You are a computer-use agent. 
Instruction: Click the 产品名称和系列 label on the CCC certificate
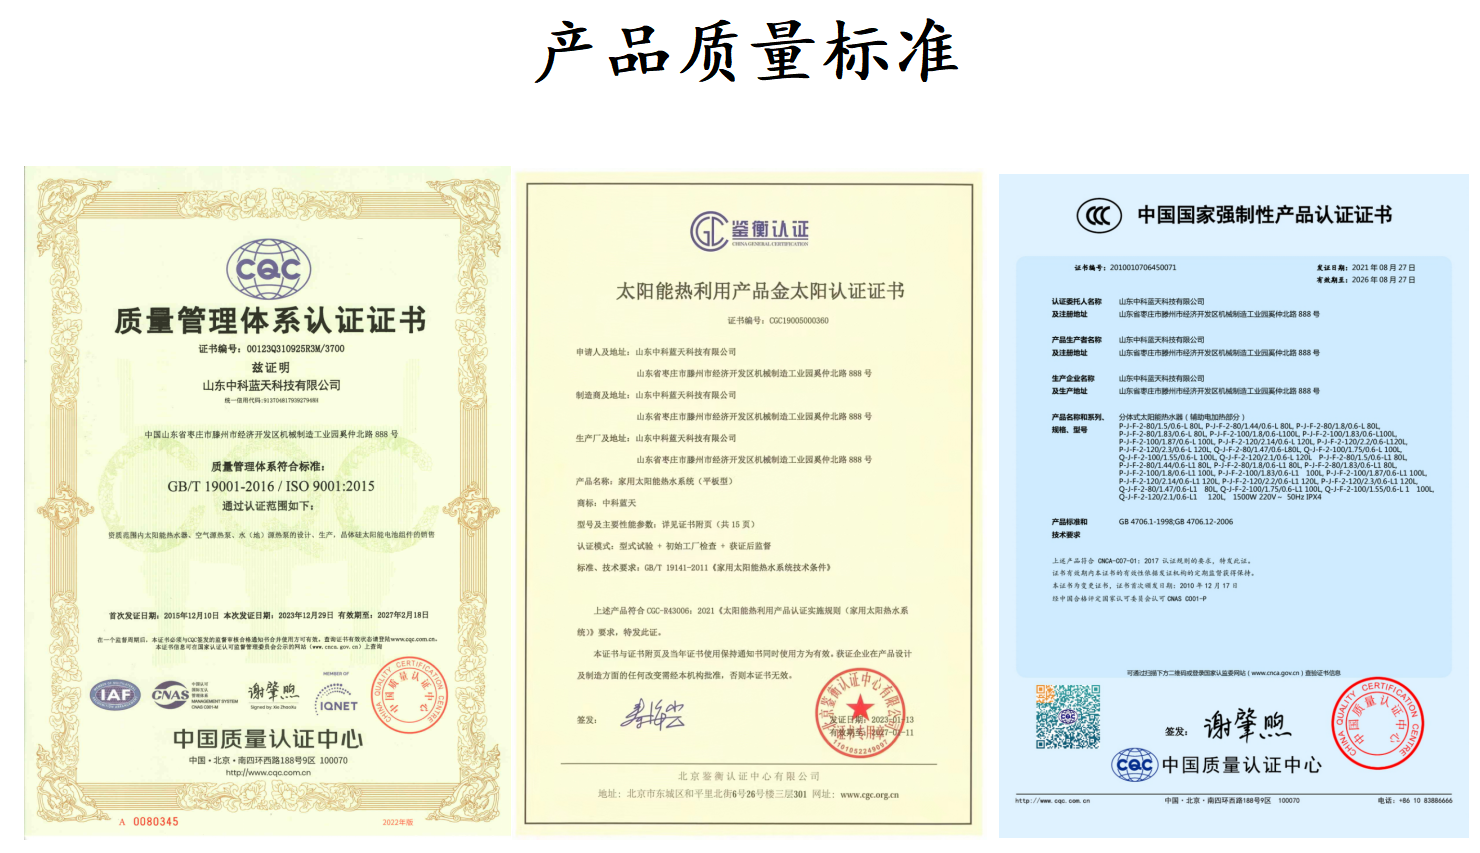1078,417
